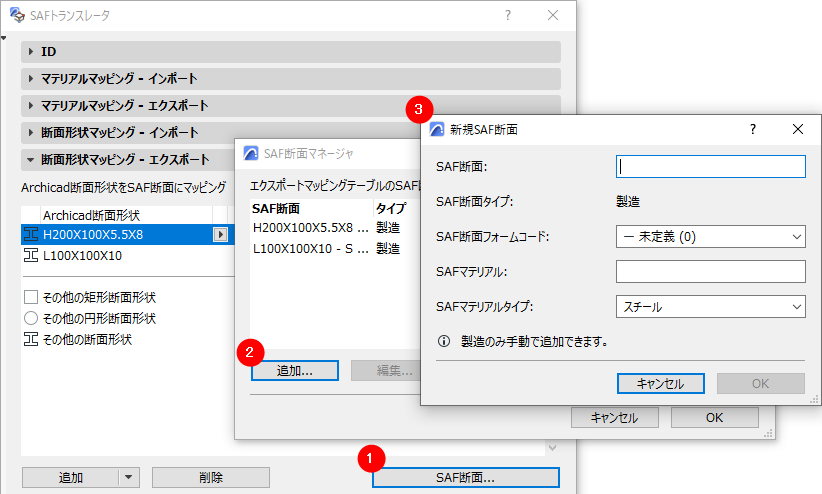822x494 pixels.
Task: Click キャンセル in the SAF断面マネージャ
Action: (x=614, y=417)
